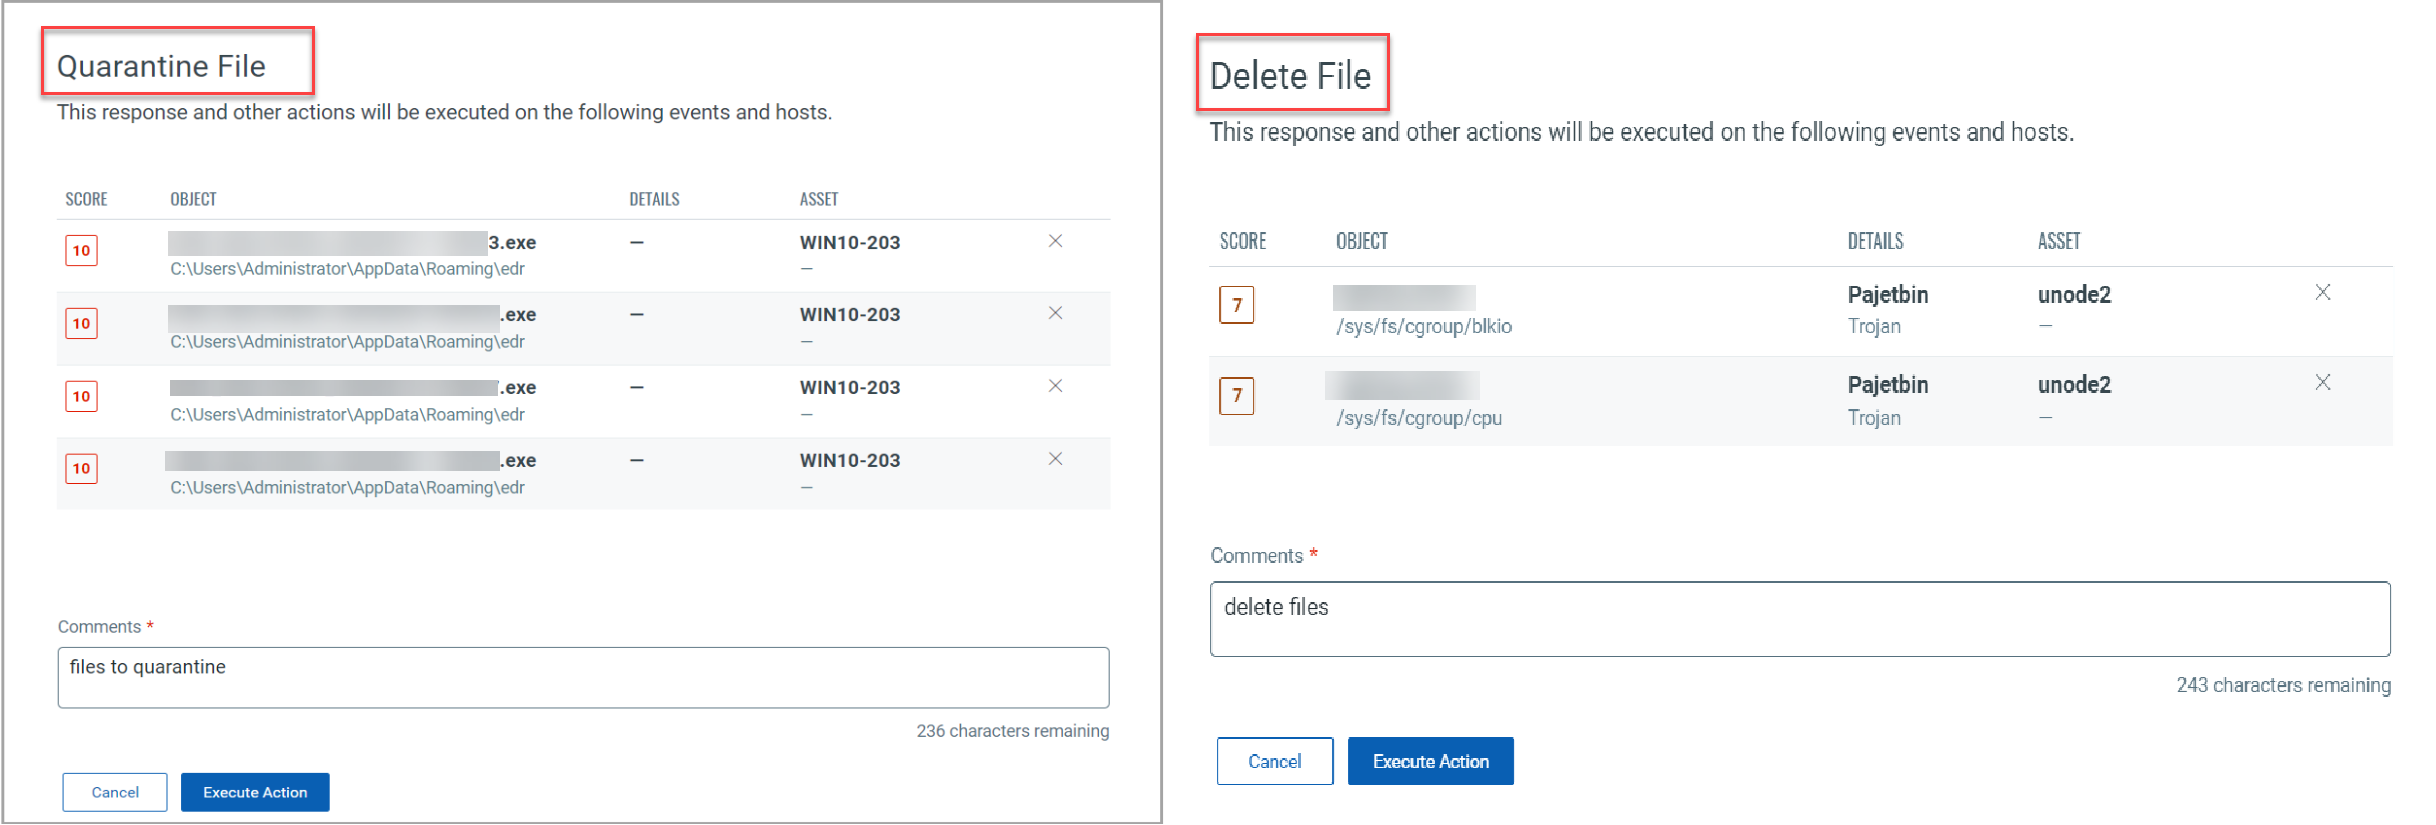The height and width of the screenshot is (825, 2436).
Task: Click Pajetbin detail in the cgroup/cpu row
Action: pos(1888,385)
